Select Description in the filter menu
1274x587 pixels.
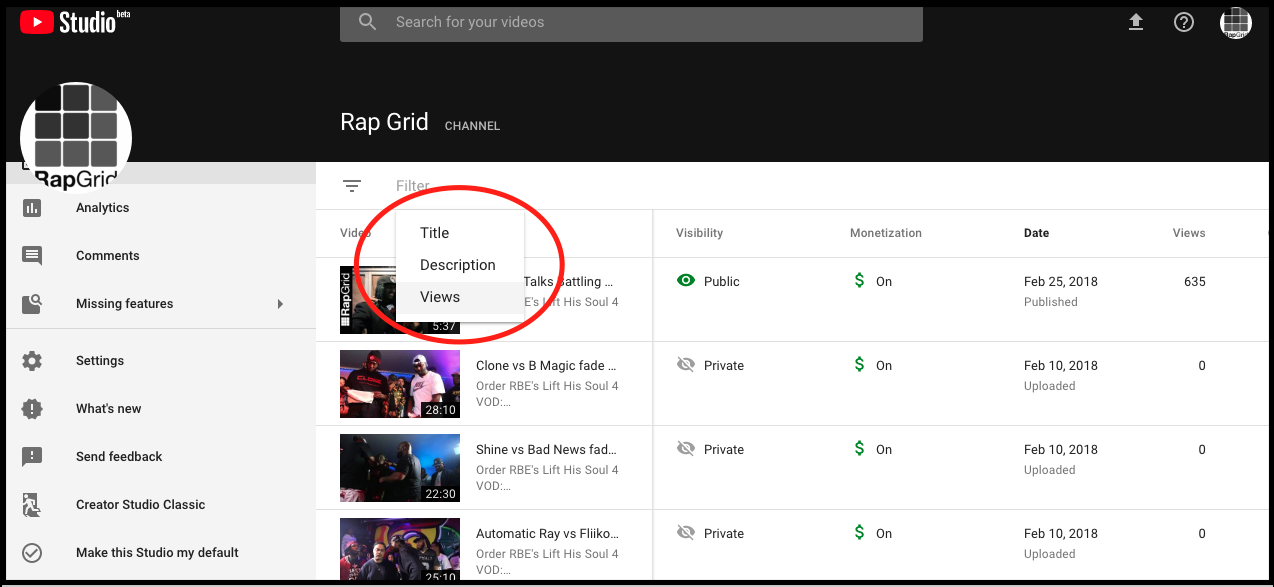(x=459, y=264)
